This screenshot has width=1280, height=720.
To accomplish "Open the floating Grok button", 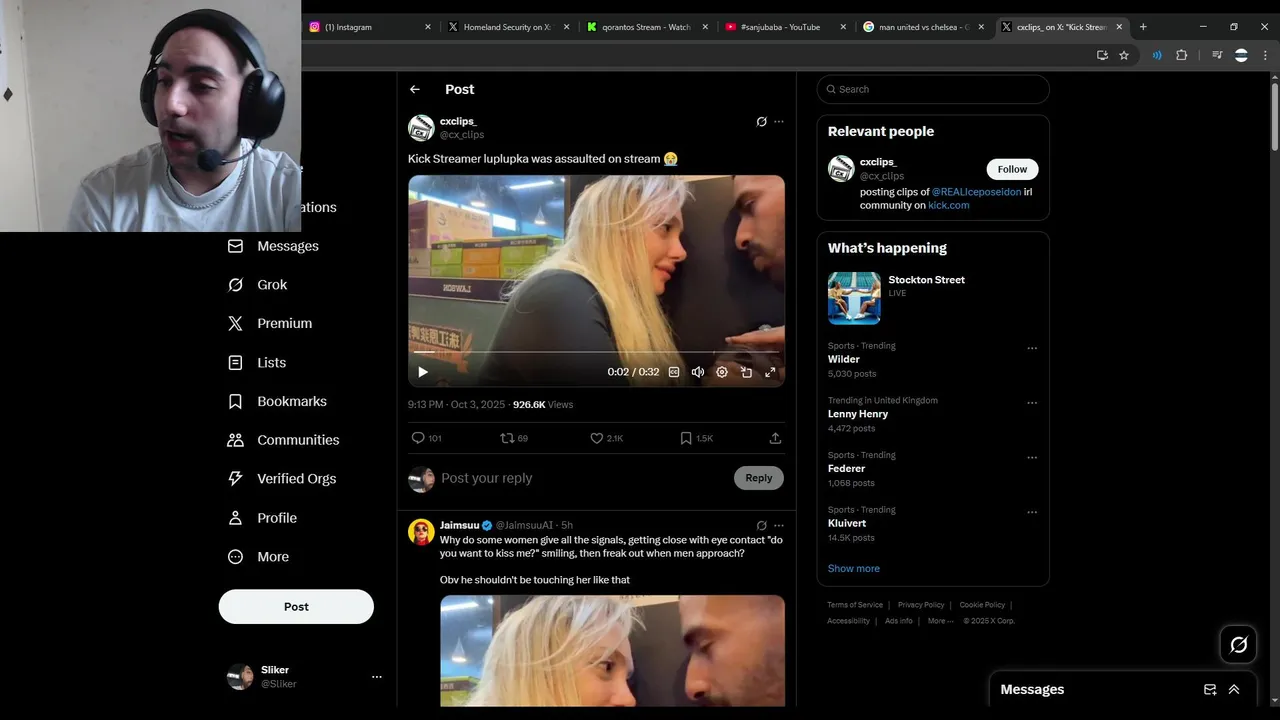I will pos(1238,645).
